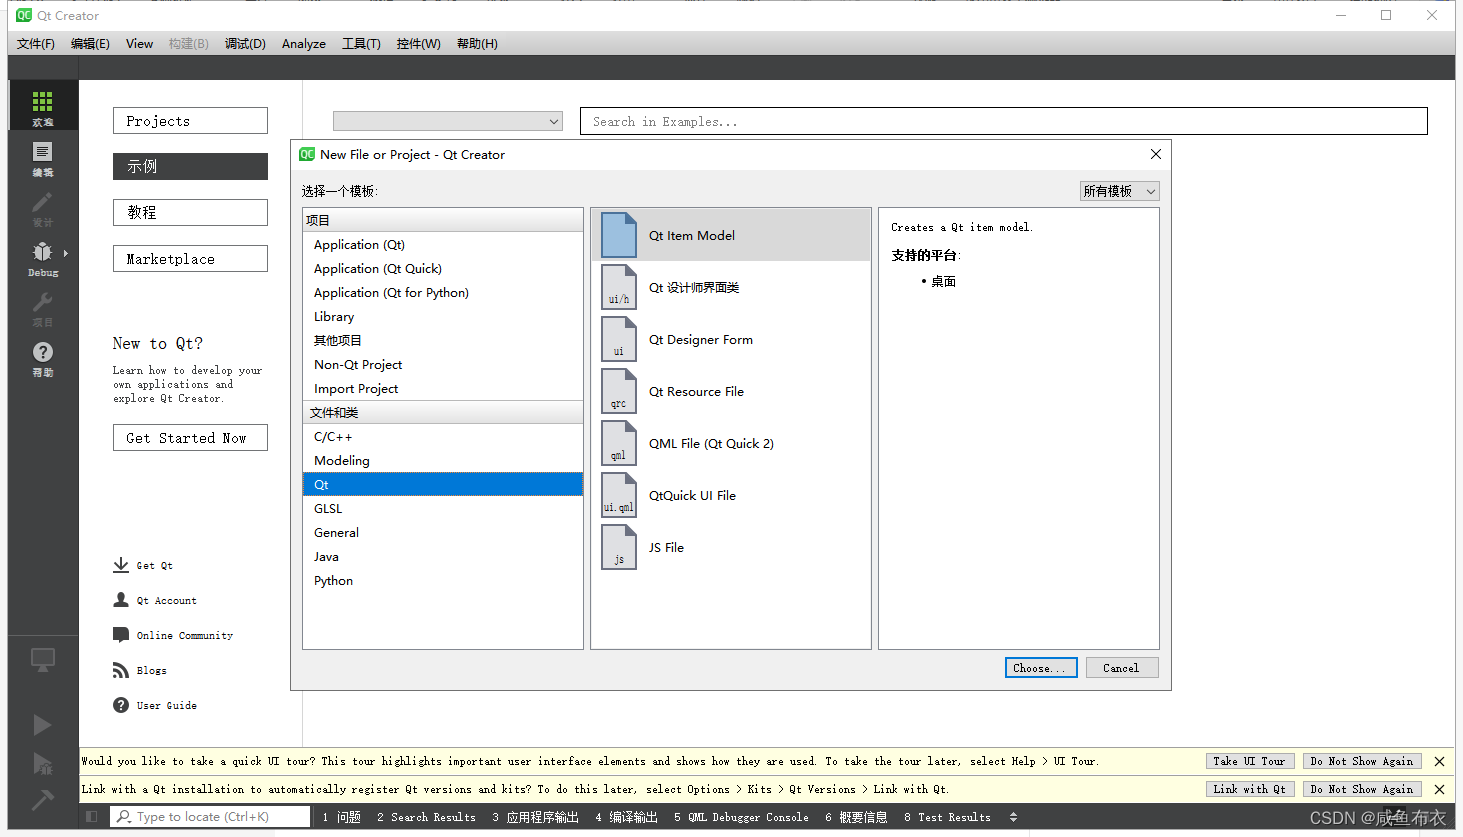Click the Get Started Now button
The height and width of the screenshot is (837, 1463).
190,438
